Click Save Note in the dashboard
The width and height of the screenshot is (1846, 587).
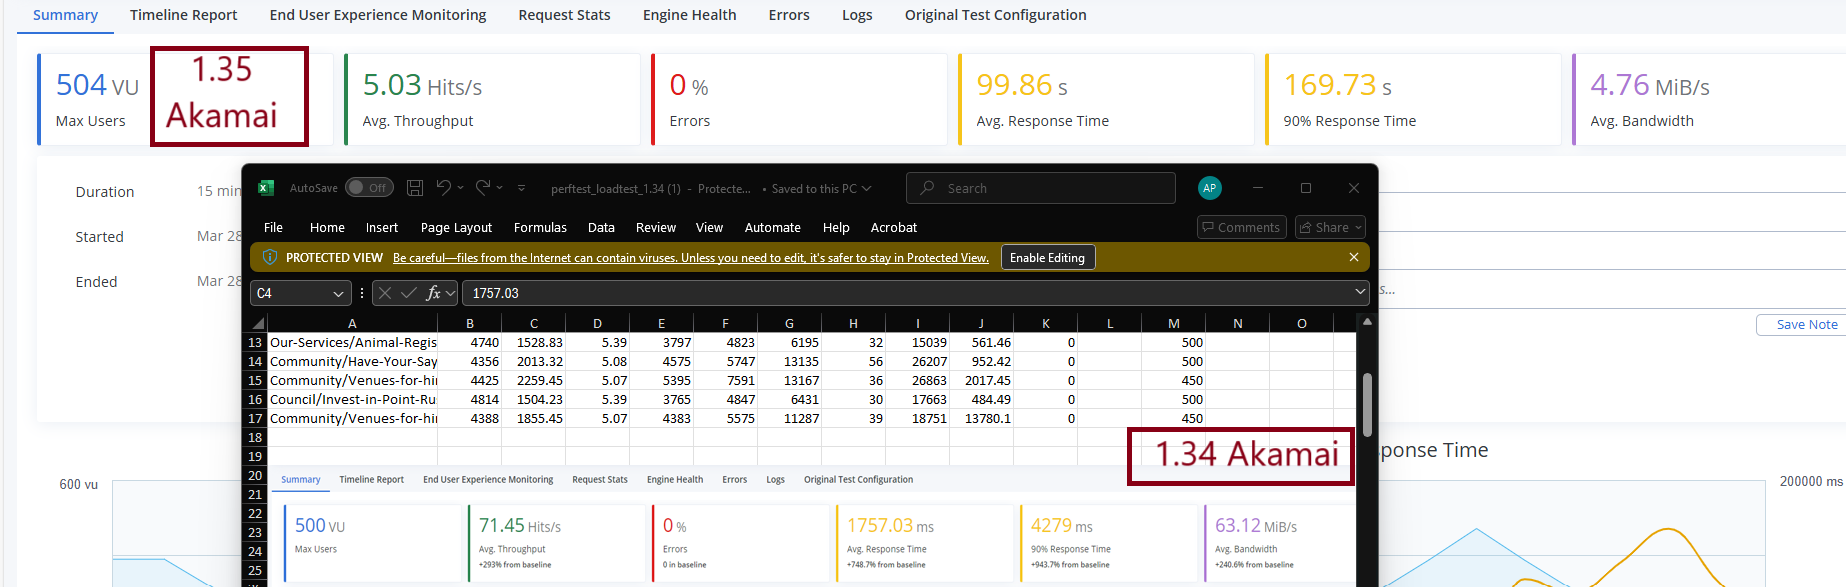click(x=1806, y=325)
